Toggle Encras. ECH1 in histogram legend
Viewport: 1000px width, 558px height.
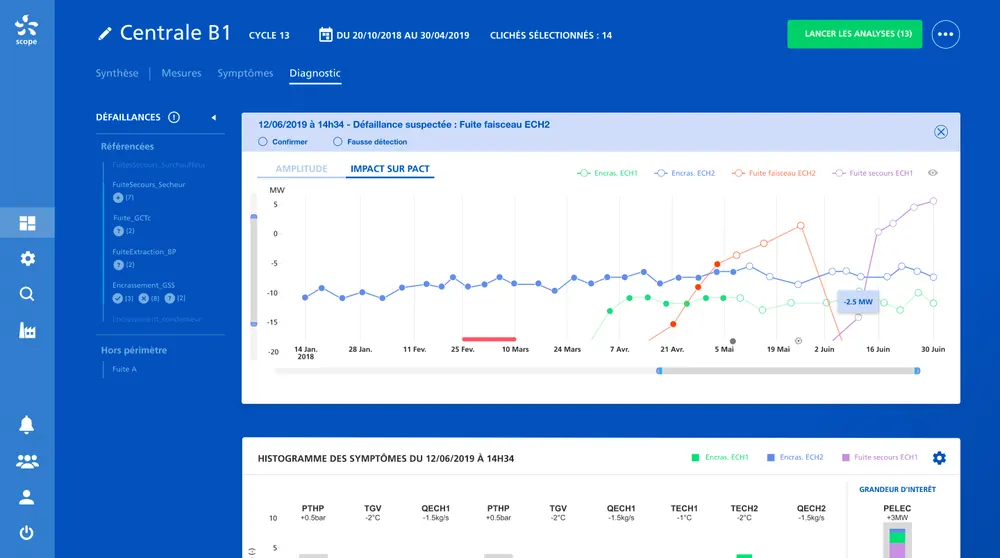tap(720, 457)
